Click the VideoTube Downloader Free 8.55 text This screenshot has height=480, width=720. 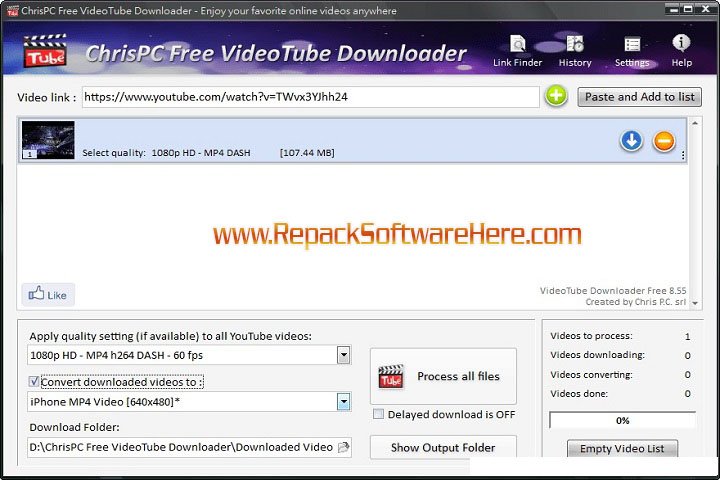(x=613, y=290)
